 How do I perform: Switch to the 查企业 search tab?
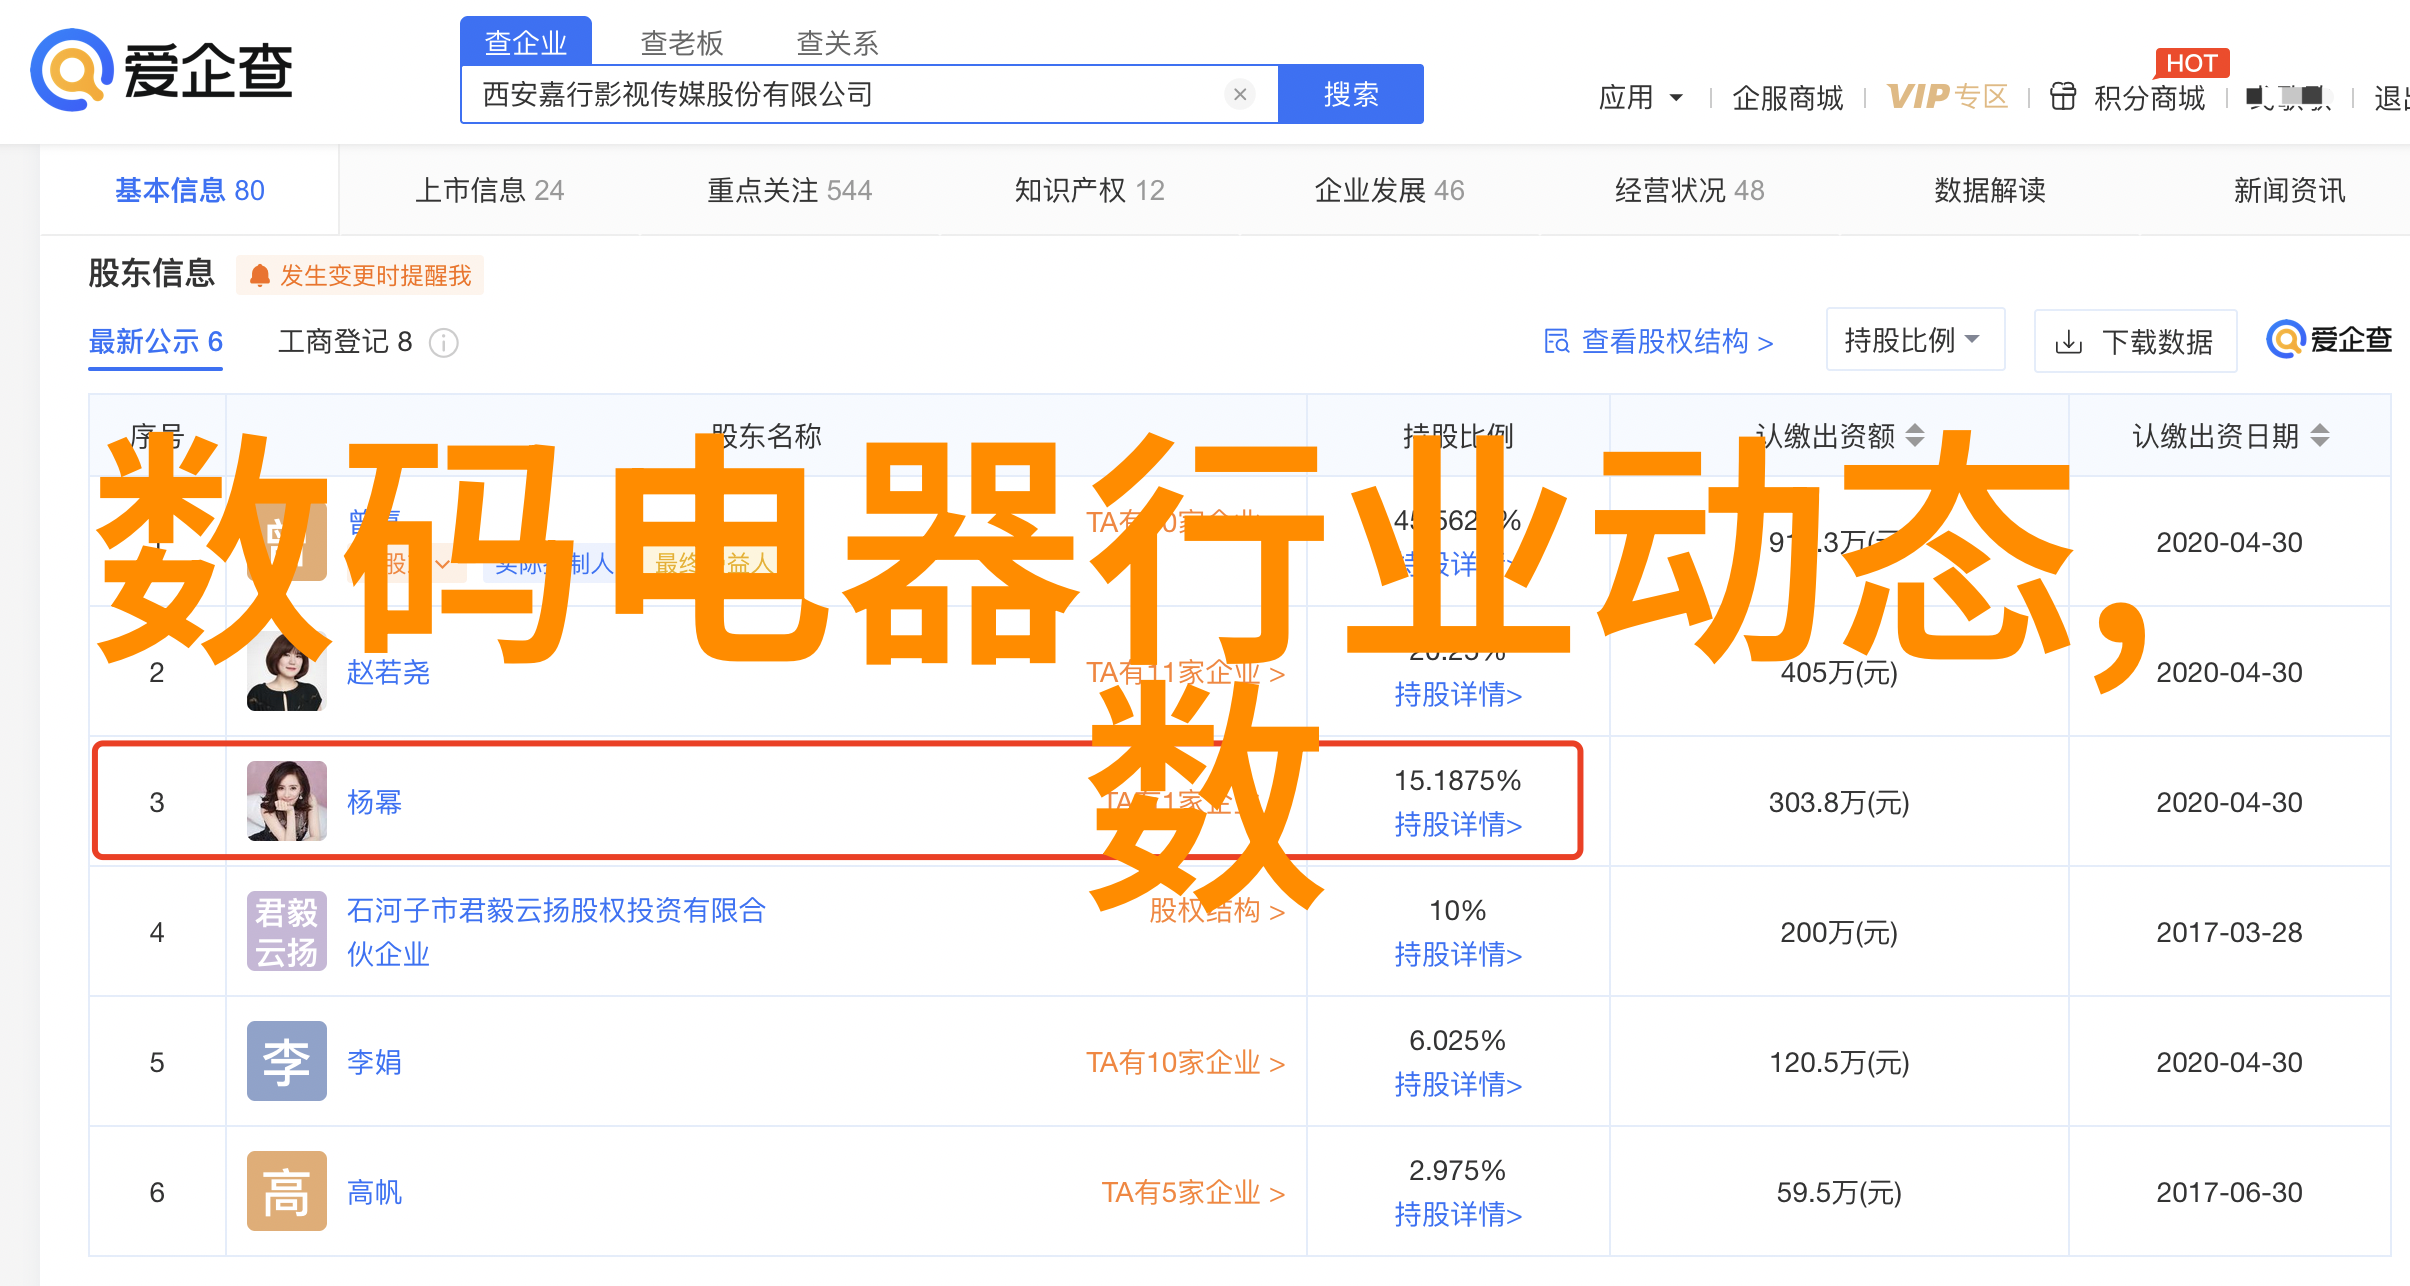coord(526,42)
